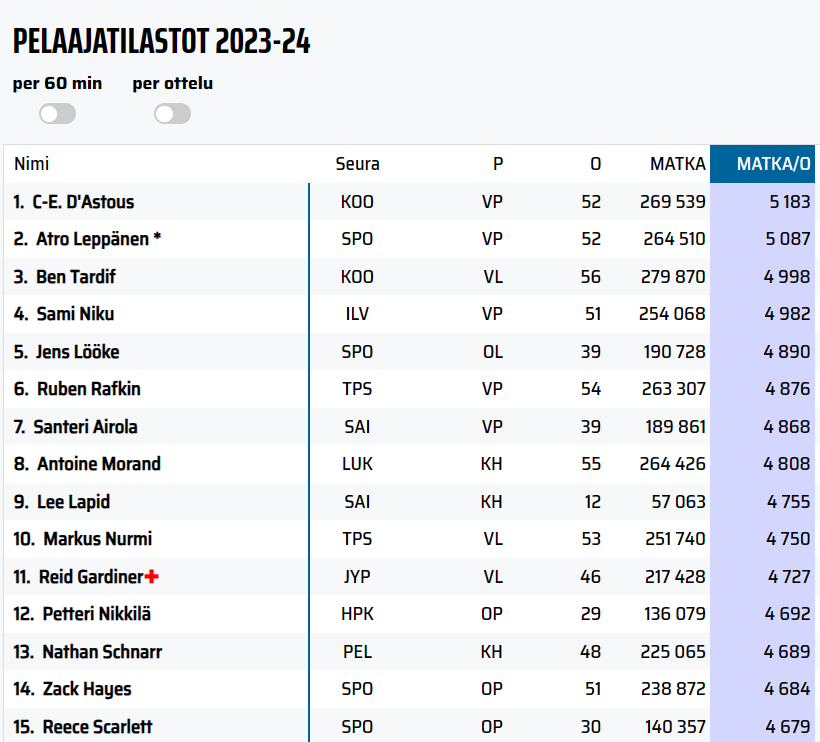Screen dimensions: 820x742
Task: Open Ruben Rafkin player page
Action: point(89,389)
